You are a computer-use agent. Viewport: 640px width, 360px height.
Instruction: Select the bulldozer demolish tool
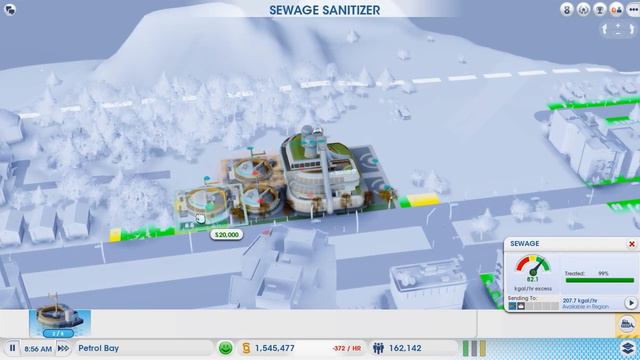point(627,325)
